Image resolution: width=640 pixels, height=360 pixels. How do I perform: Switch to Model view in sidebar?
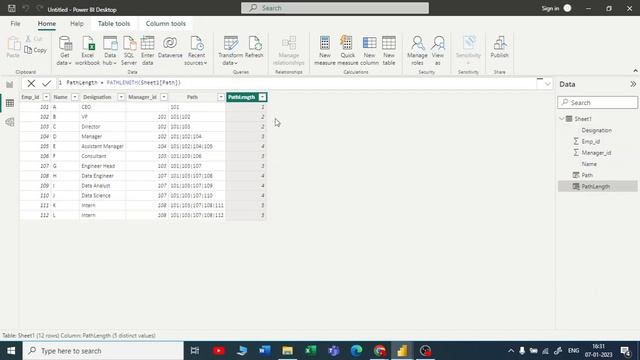[10, 122]
